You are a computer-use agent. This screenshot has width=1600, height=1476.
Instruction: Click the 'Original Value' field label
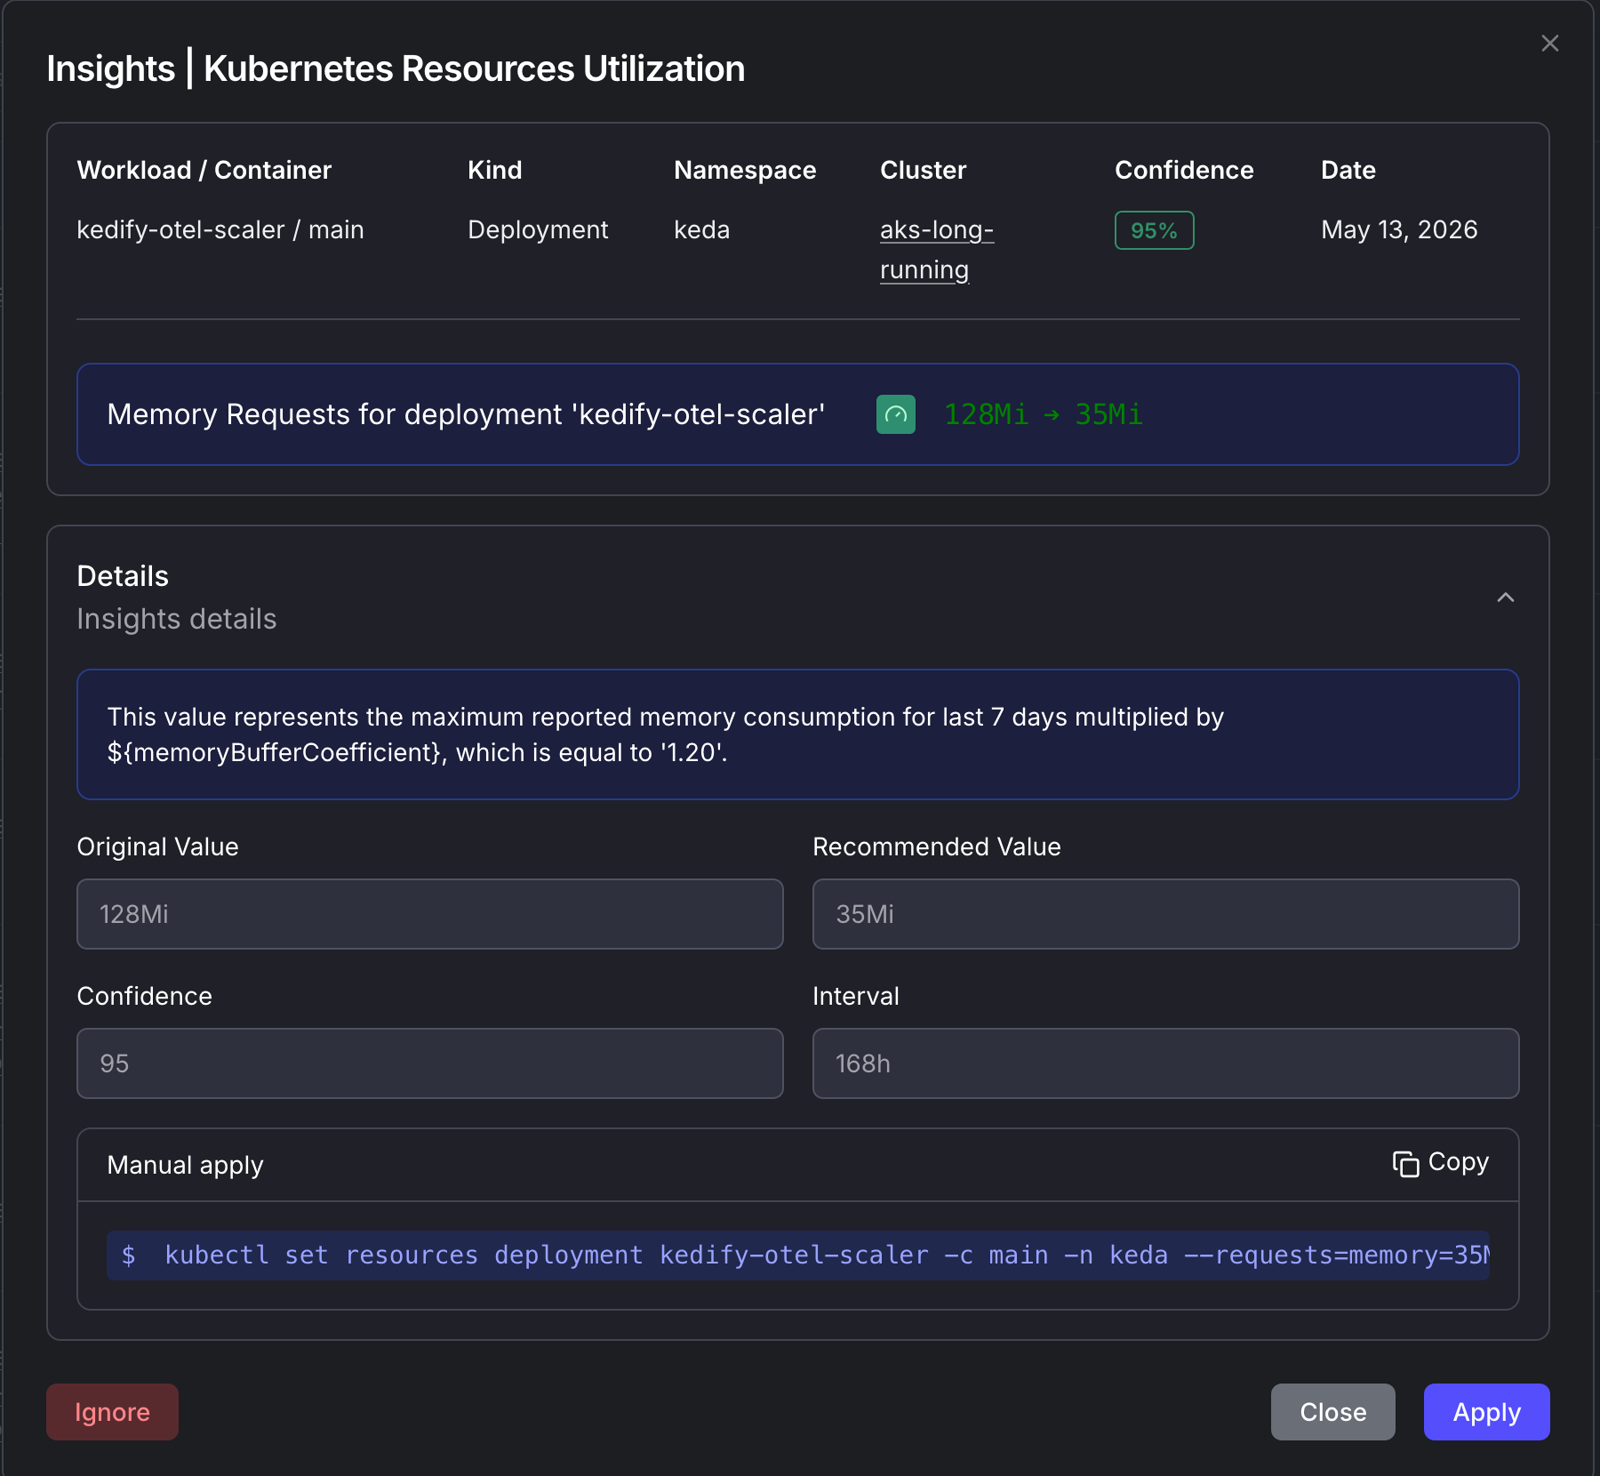coord(158,847)
